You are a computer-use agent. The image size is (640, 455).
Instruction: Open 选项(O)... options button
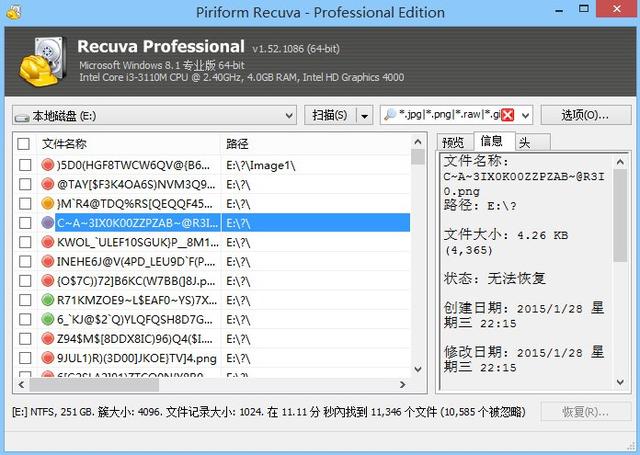[x=586, y=115]
